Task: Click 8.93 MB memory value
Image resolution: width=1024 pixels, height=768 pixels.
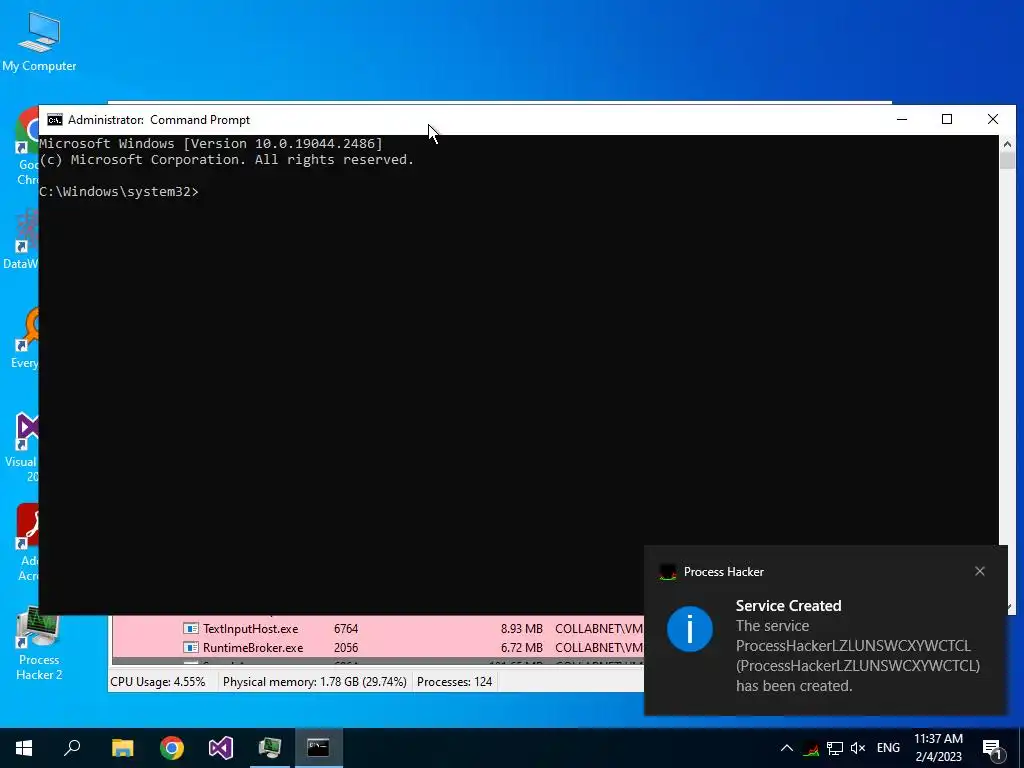Action: pos(521,628)
